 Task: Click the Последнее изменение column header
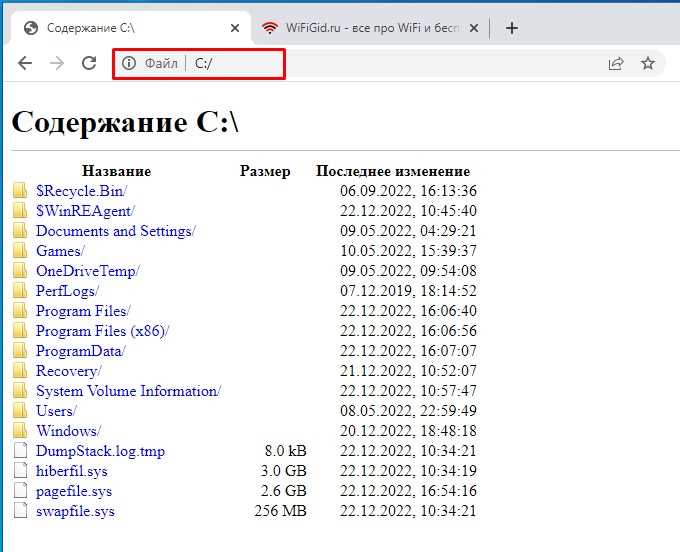(393, 171)
